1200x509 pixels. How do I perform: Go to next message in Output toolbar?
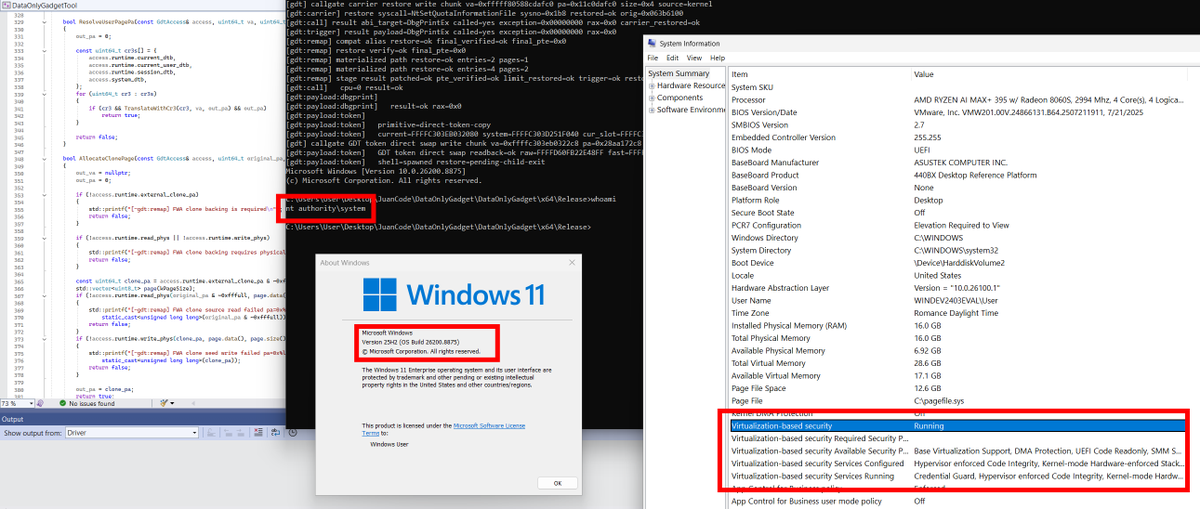[241, 432]
